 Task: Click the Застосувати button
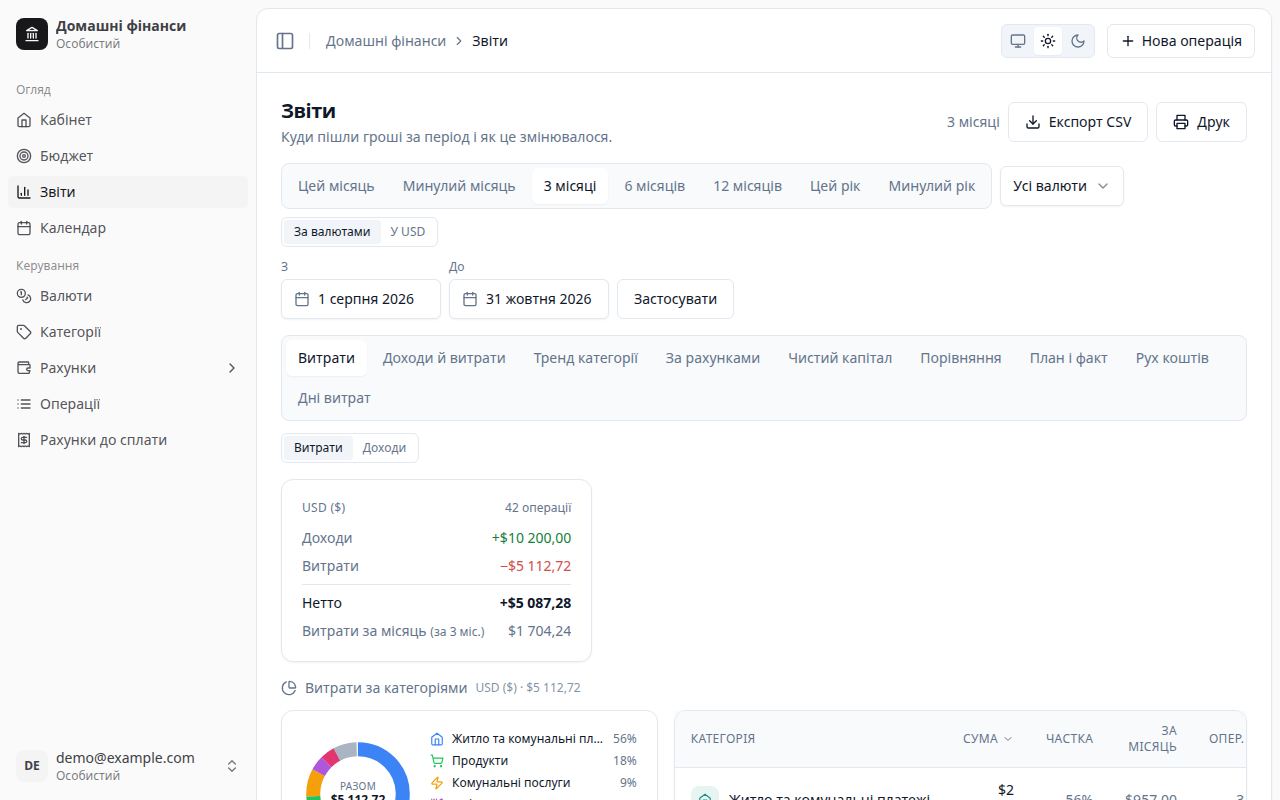tap(675, 299)
